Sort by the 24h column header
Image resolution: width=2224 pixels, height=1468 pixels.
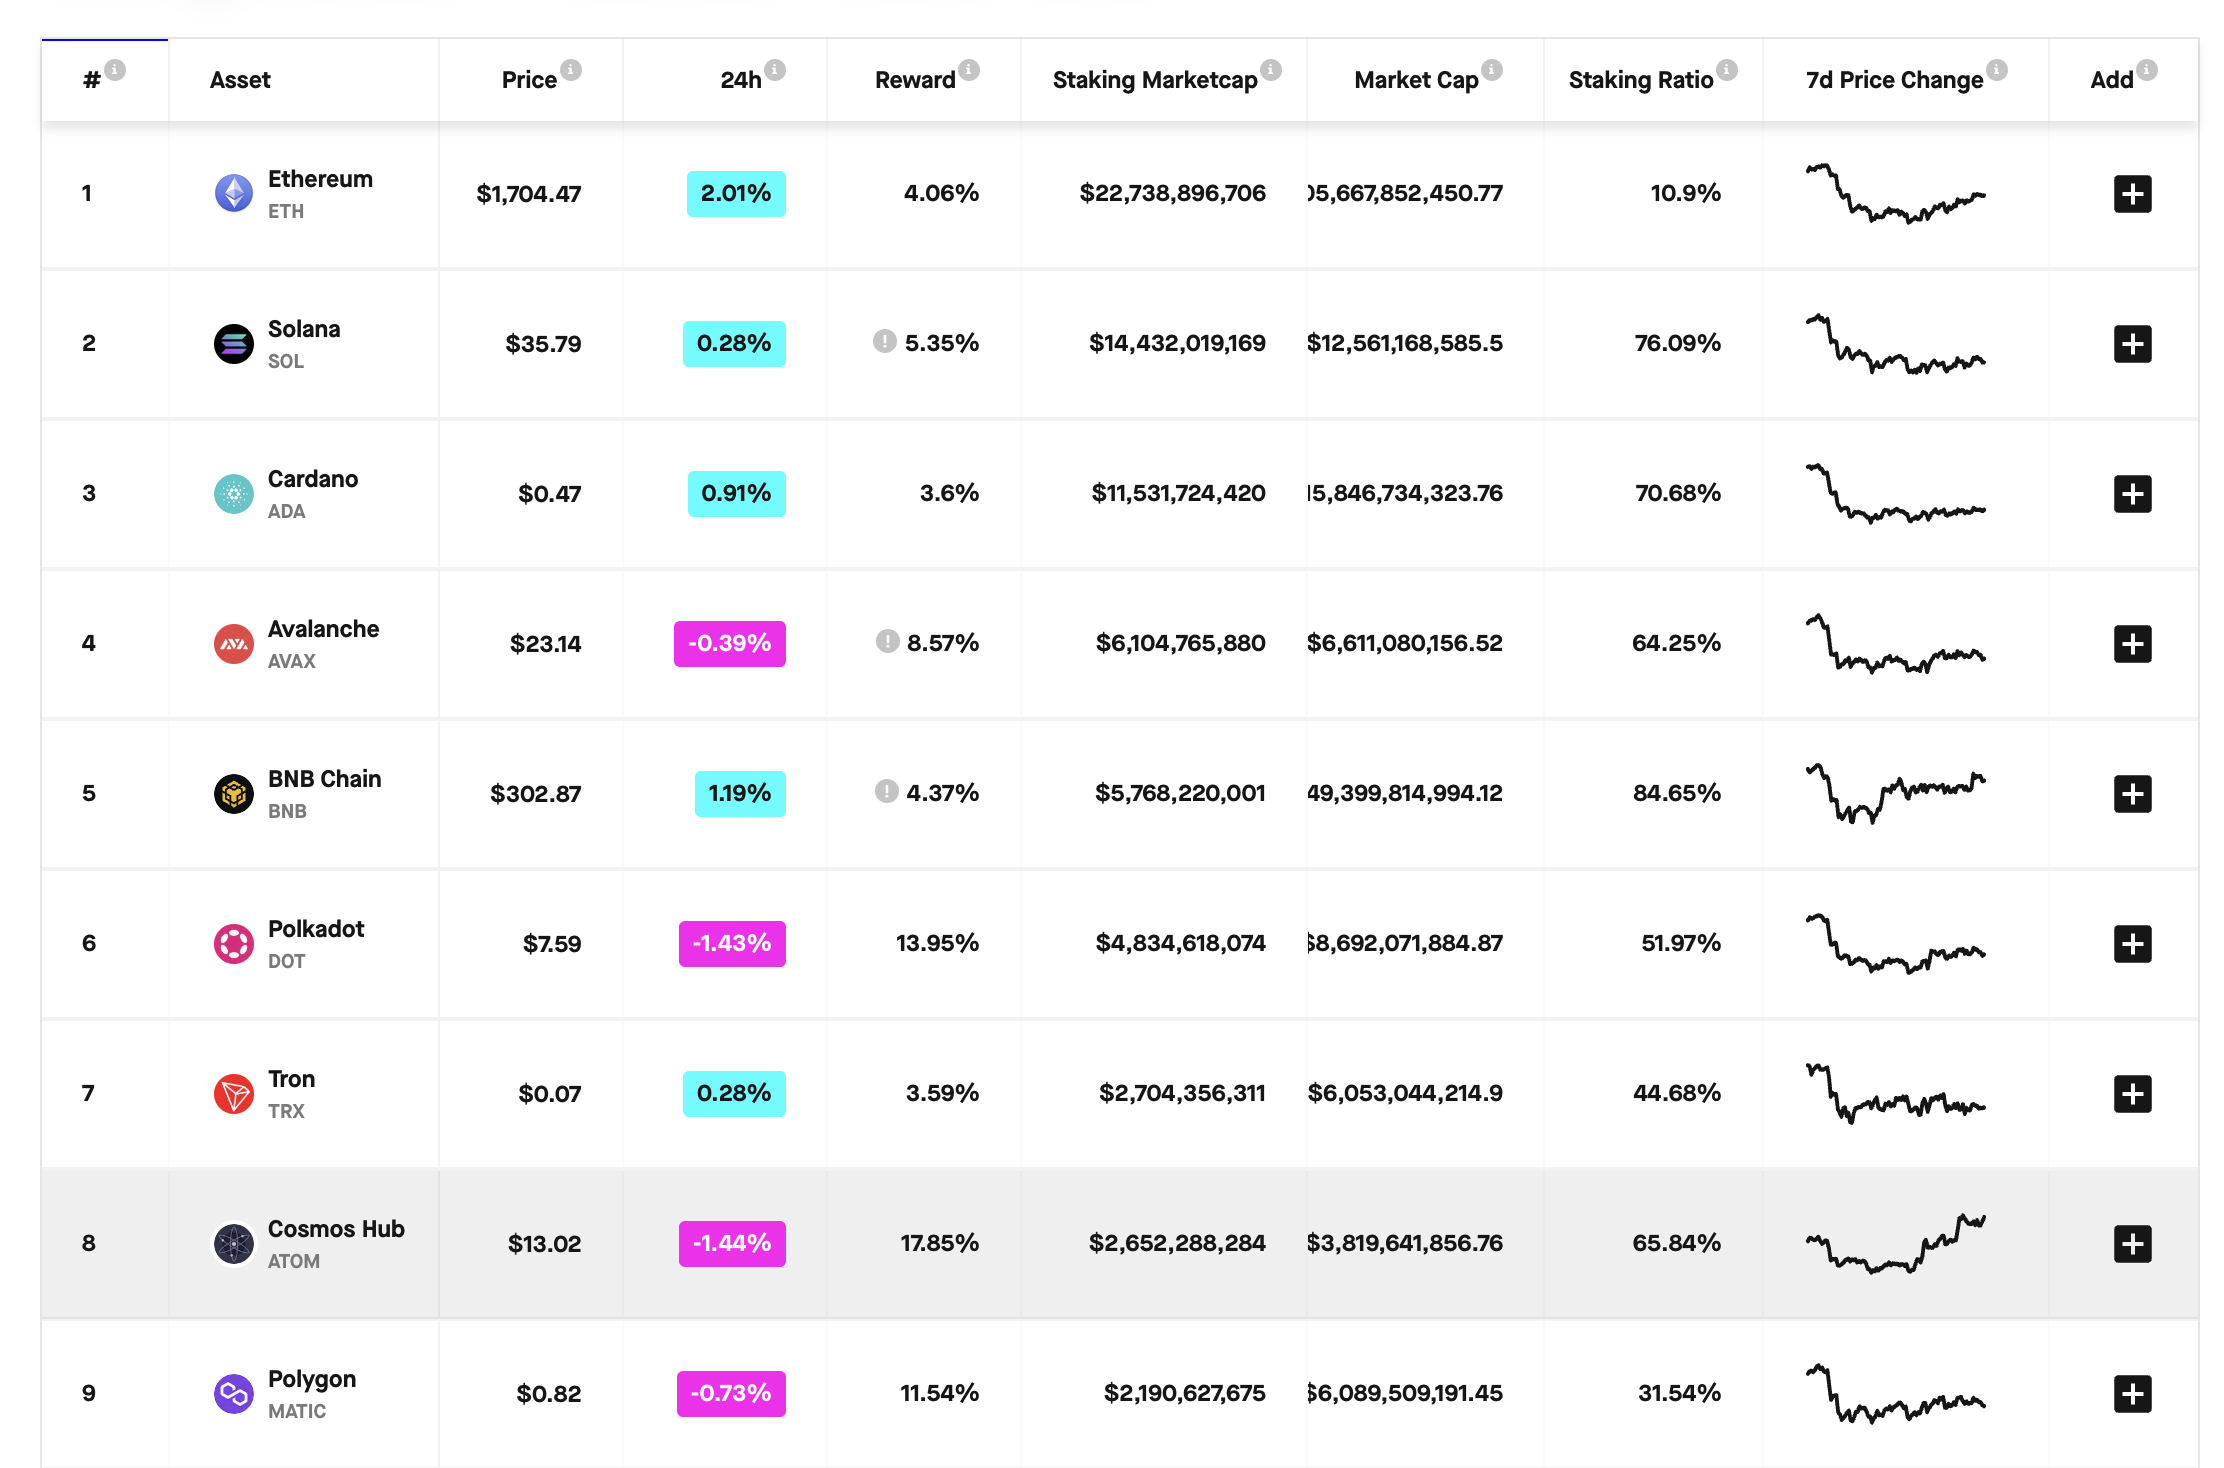coord(741,80)
